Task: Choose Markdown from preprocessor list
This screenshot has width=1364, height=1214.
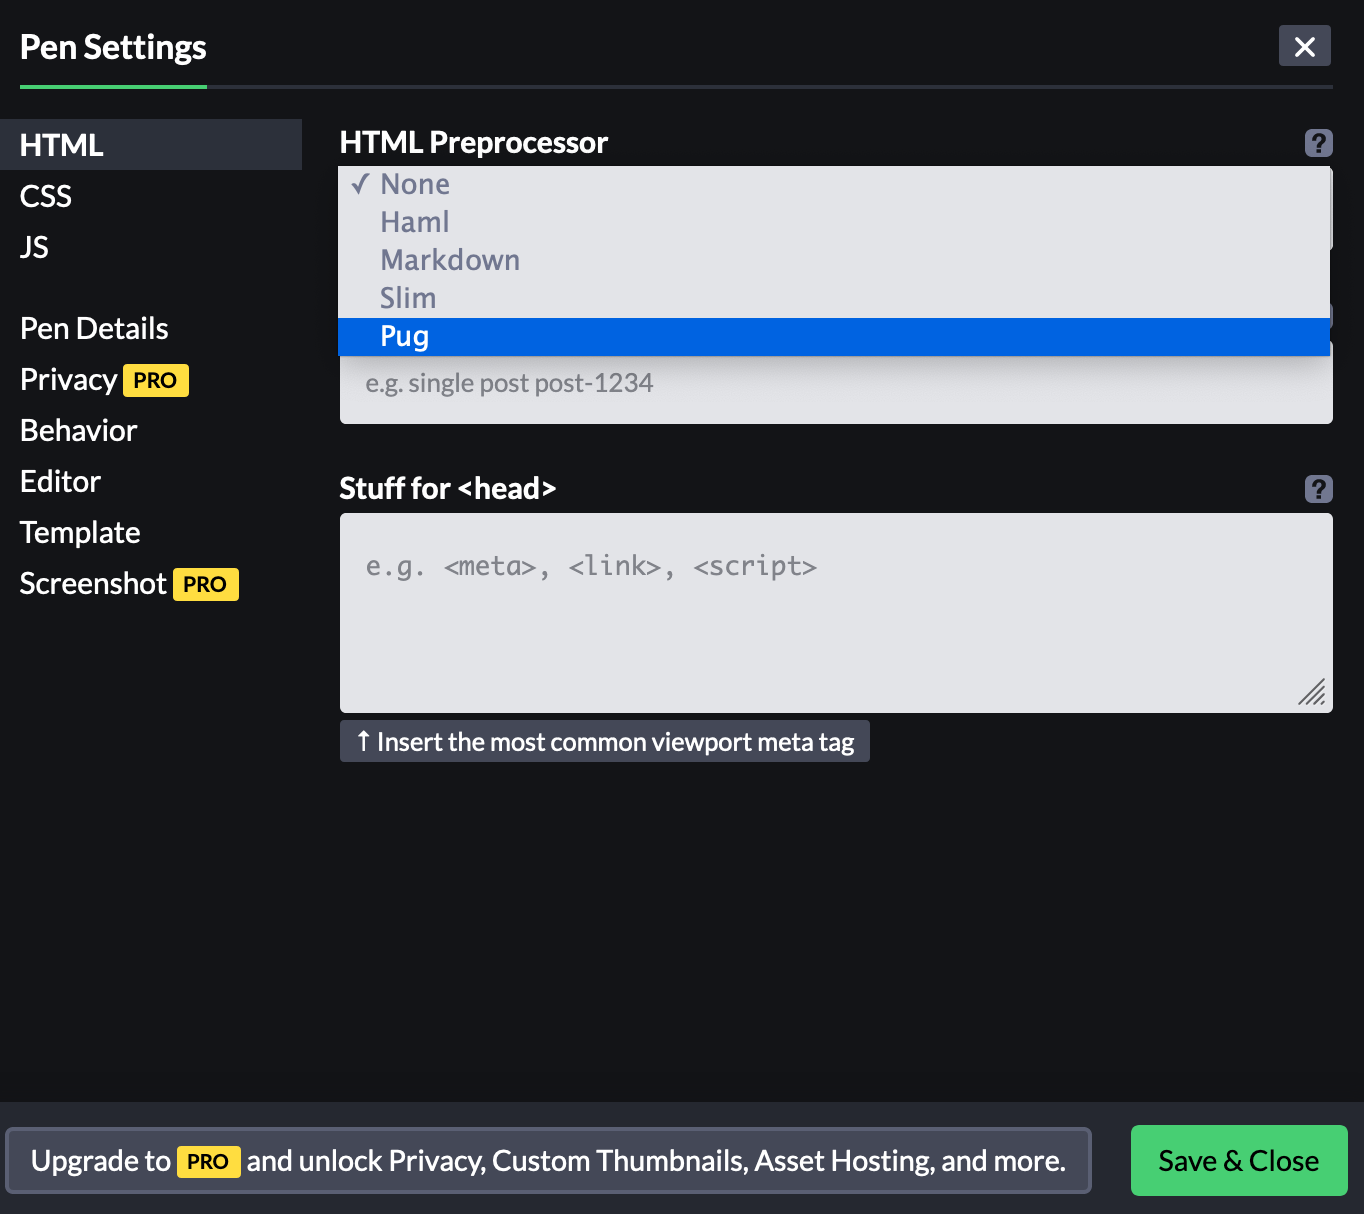Action: click(450, 260)
